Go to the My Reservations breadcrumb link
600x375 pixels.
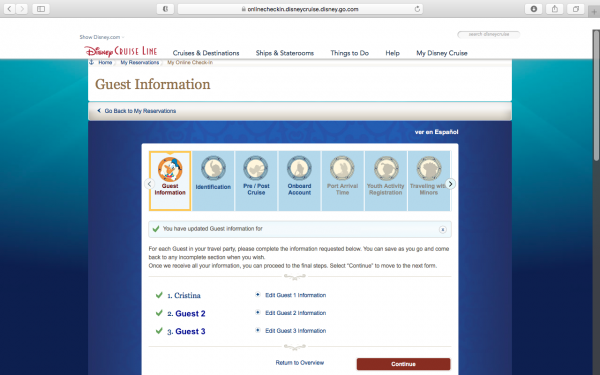(140, 62)
